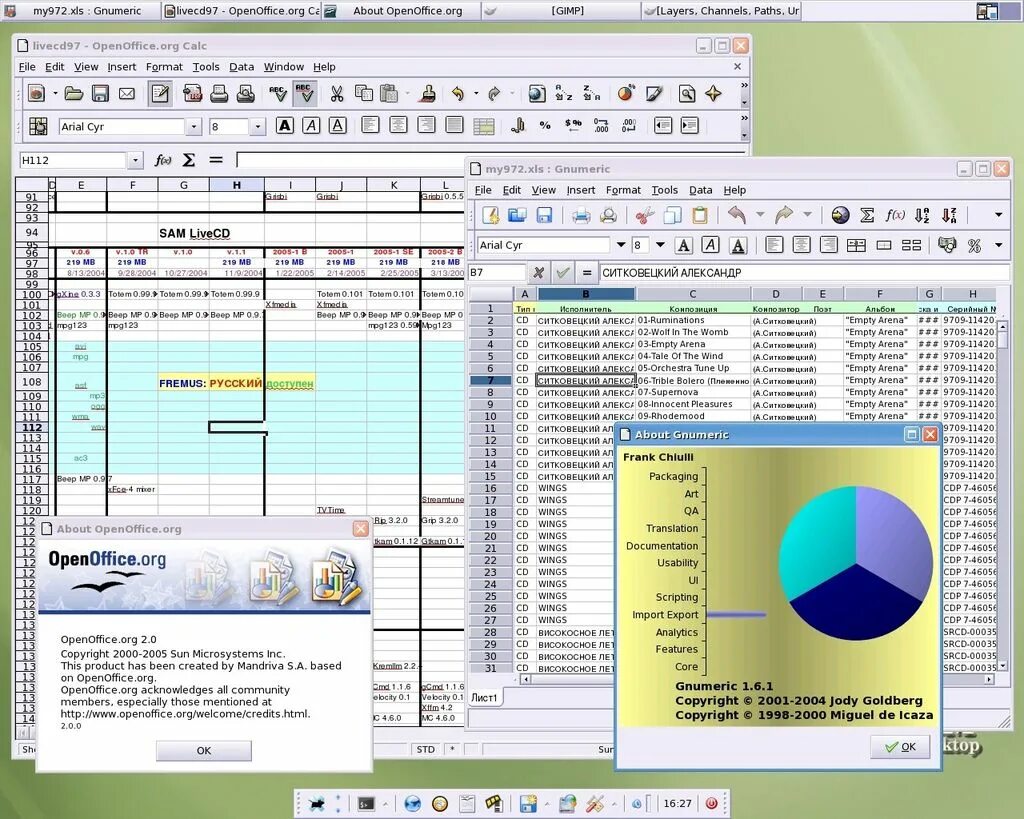Click the Cut scissors icon in Calc
This screenshot has width=1024, height=819.
(337, 94)
